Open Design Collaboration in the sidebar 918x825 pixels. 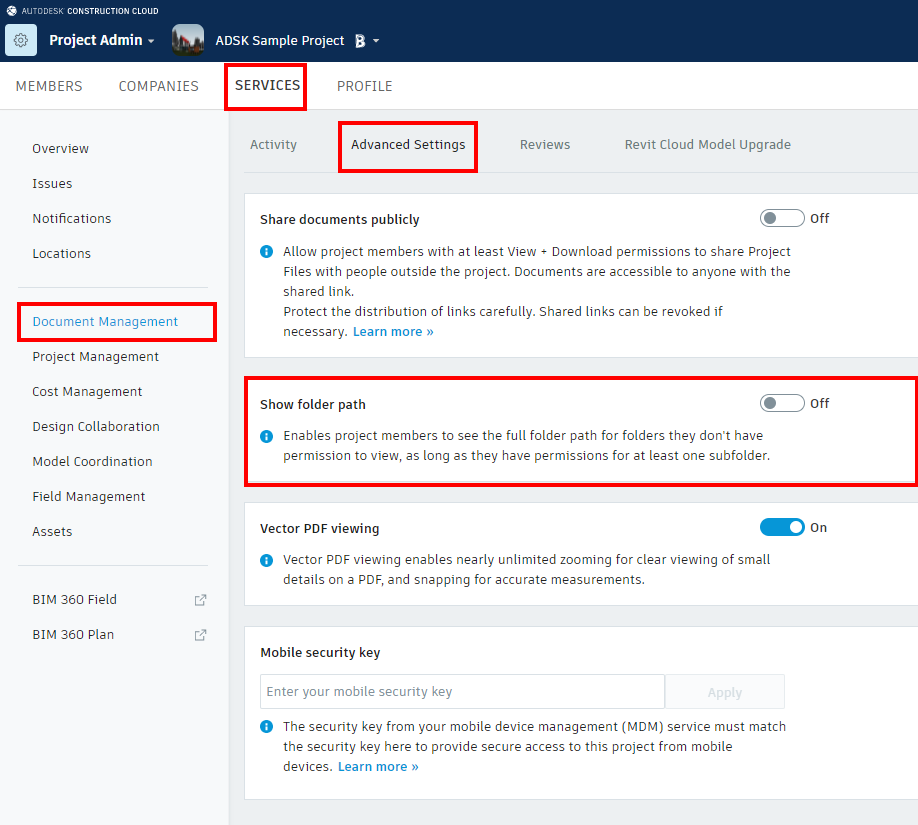pos(96,427)
